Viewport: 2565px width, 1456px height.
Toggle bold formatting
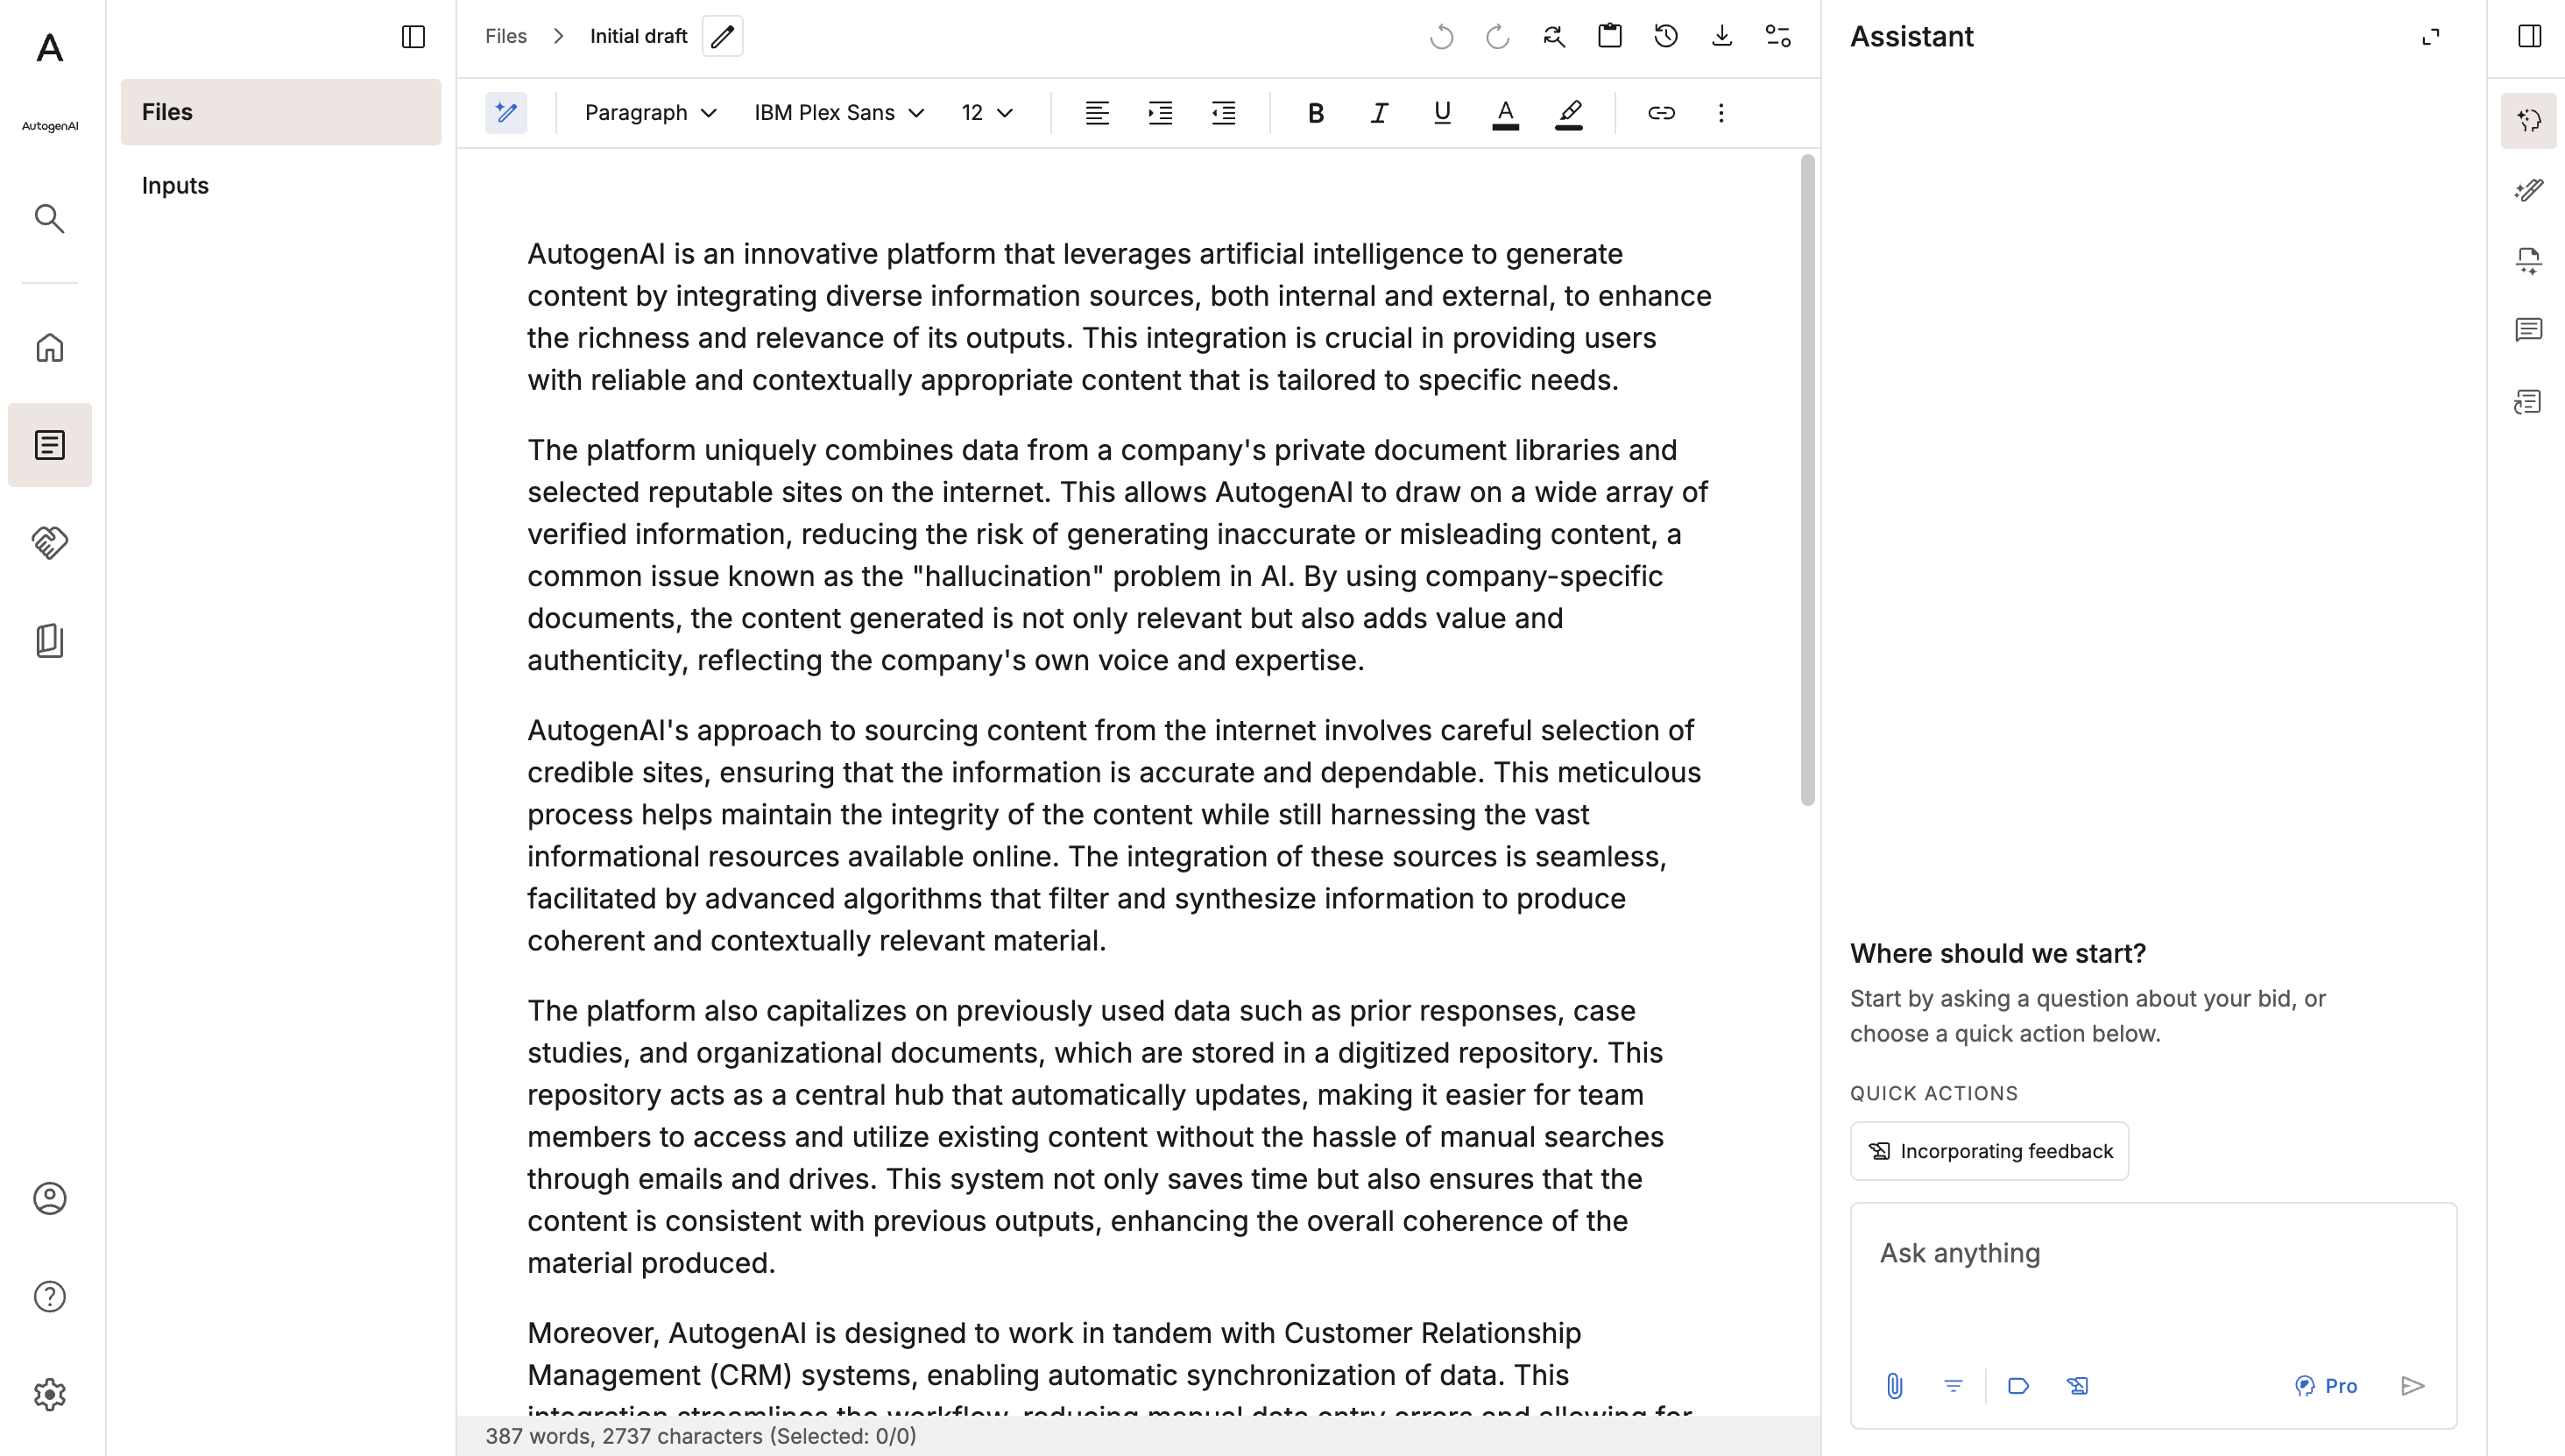(x=1315, y=113)
